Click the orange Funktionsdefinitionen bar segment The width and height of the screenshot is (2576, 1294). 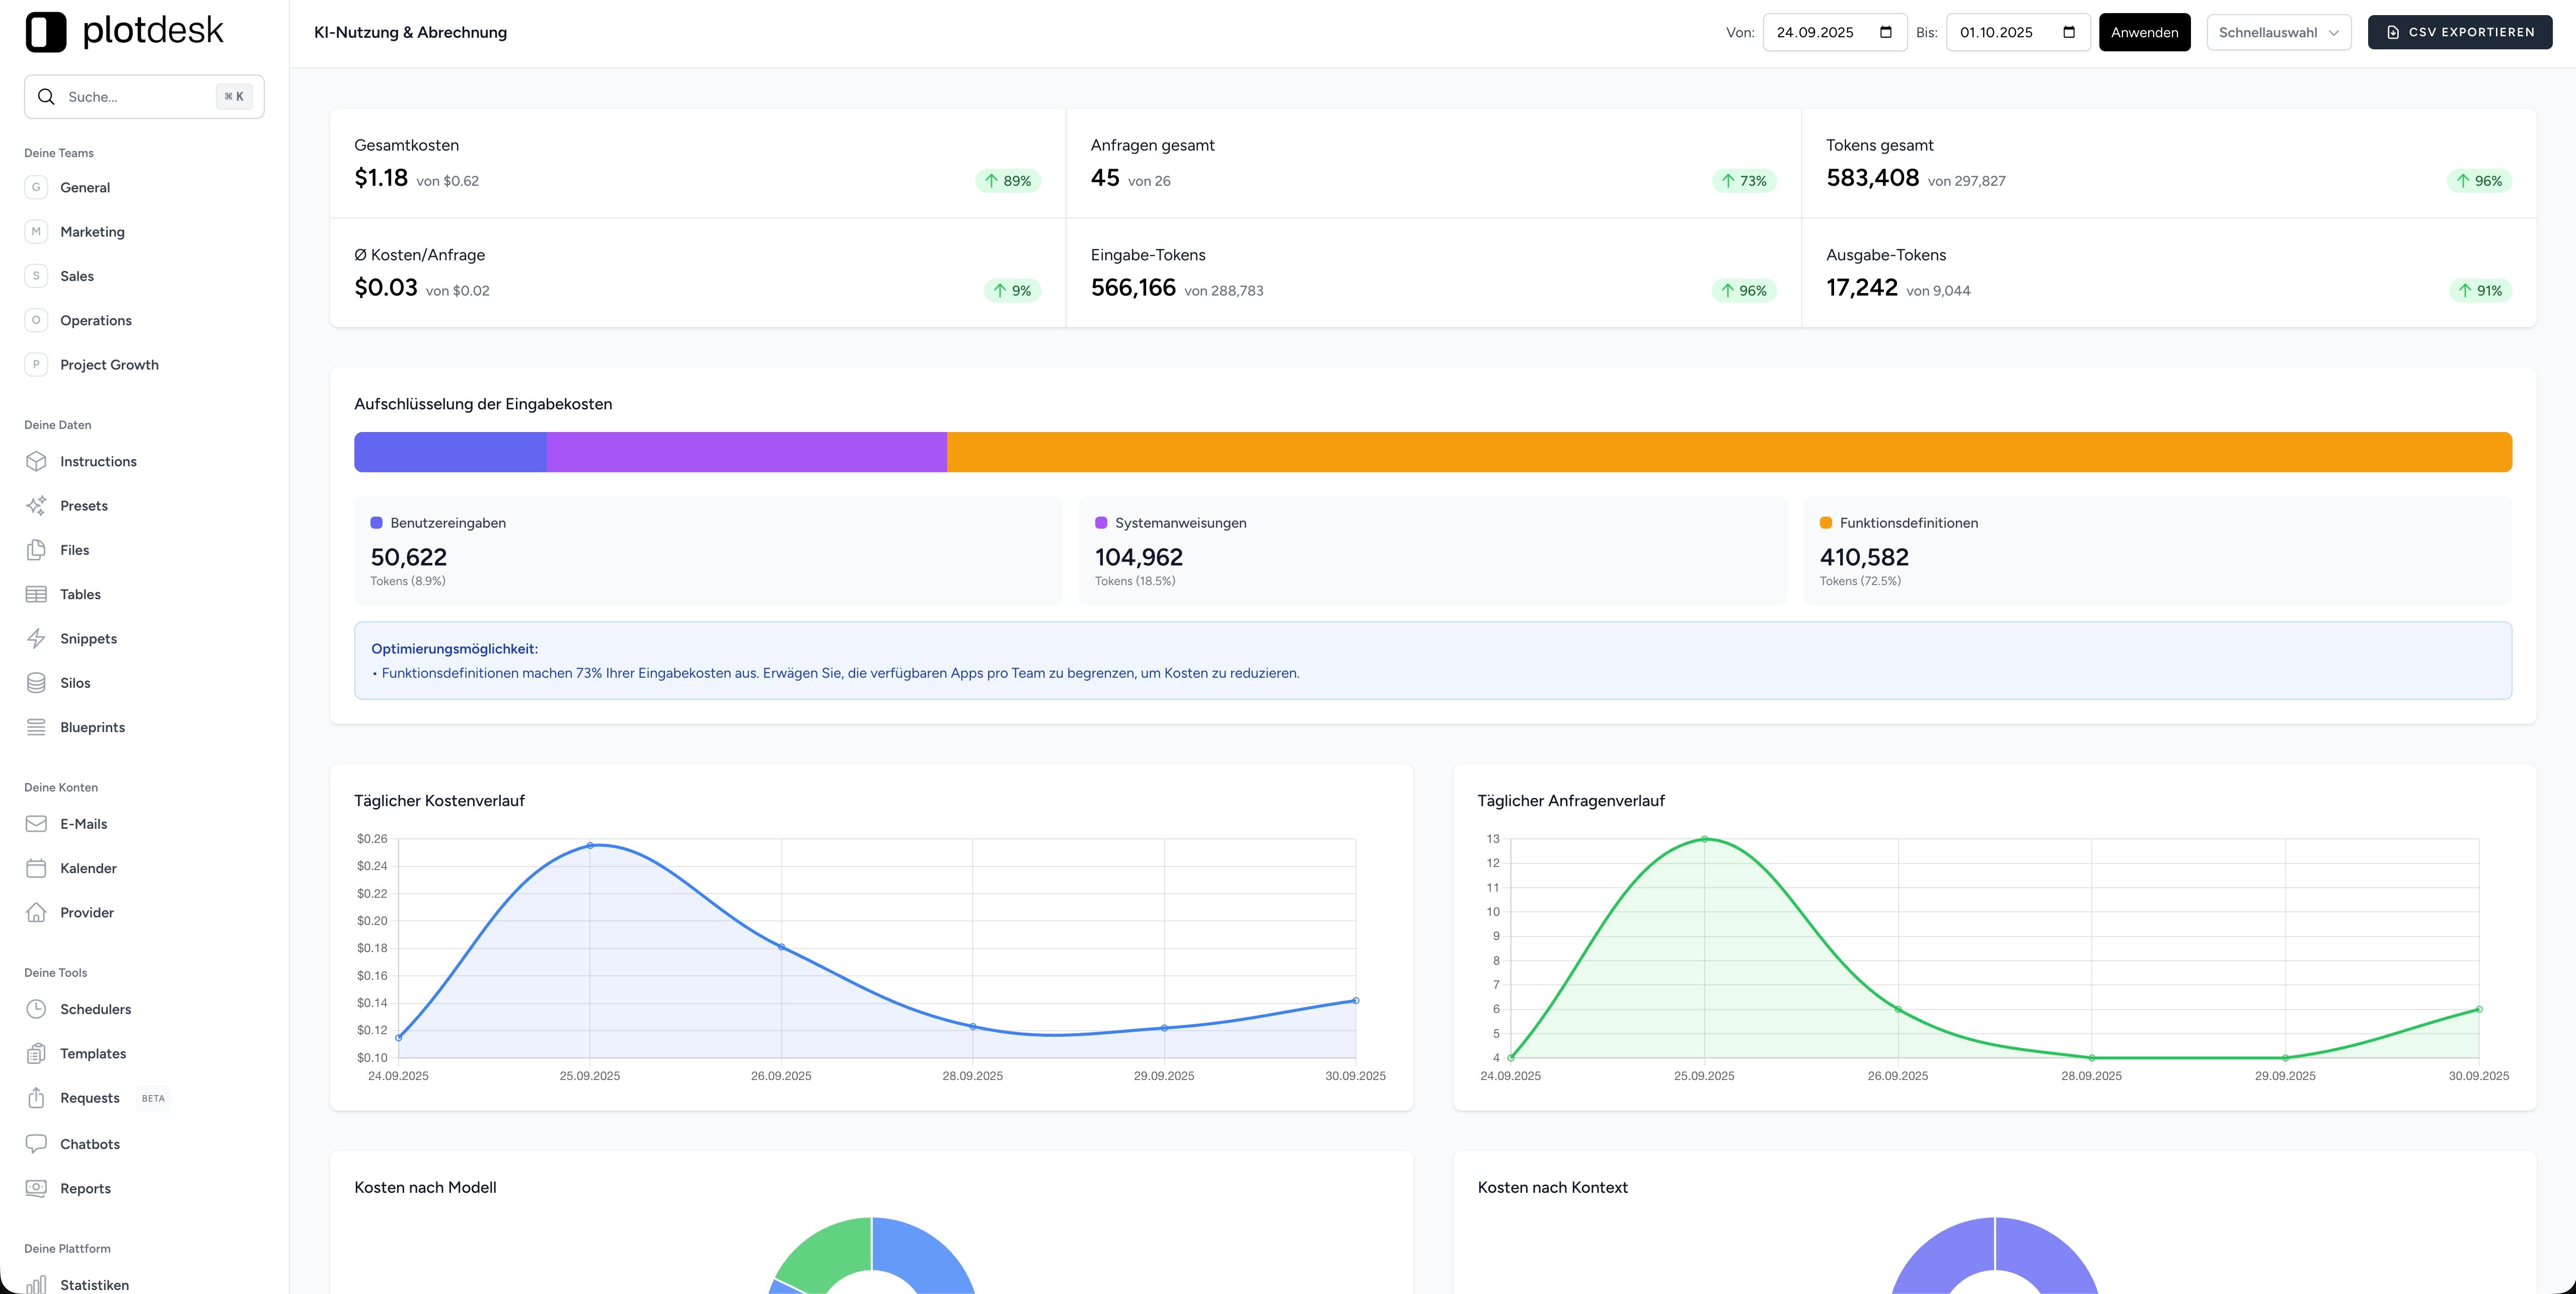1728,452
